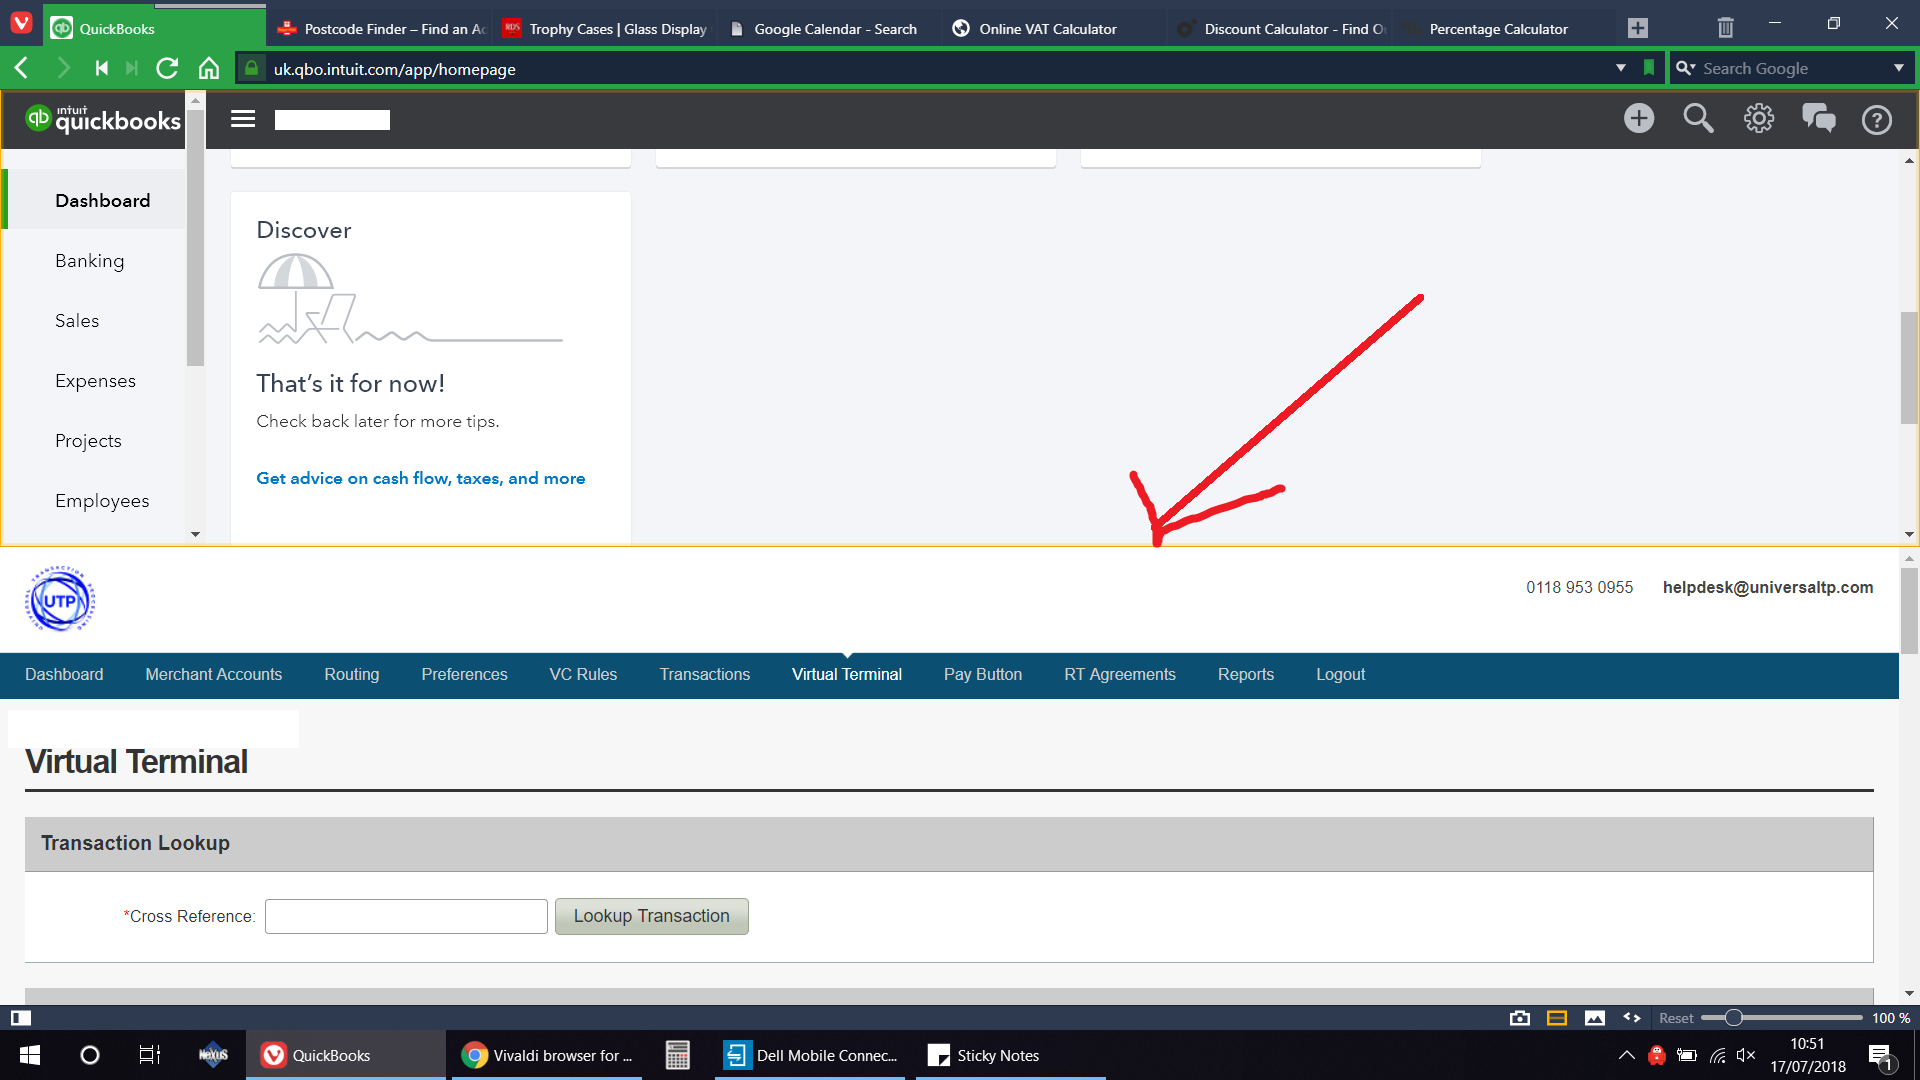Open the Transactions menu item
1920x1080 pixels.
(705, 675)
